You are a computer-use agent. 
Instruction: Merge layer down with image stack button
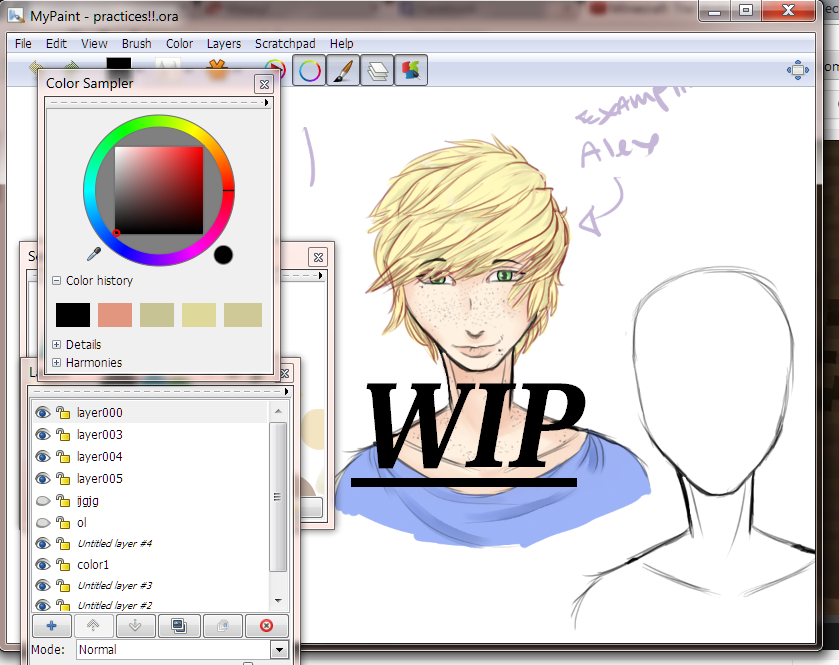click(179, 625)
